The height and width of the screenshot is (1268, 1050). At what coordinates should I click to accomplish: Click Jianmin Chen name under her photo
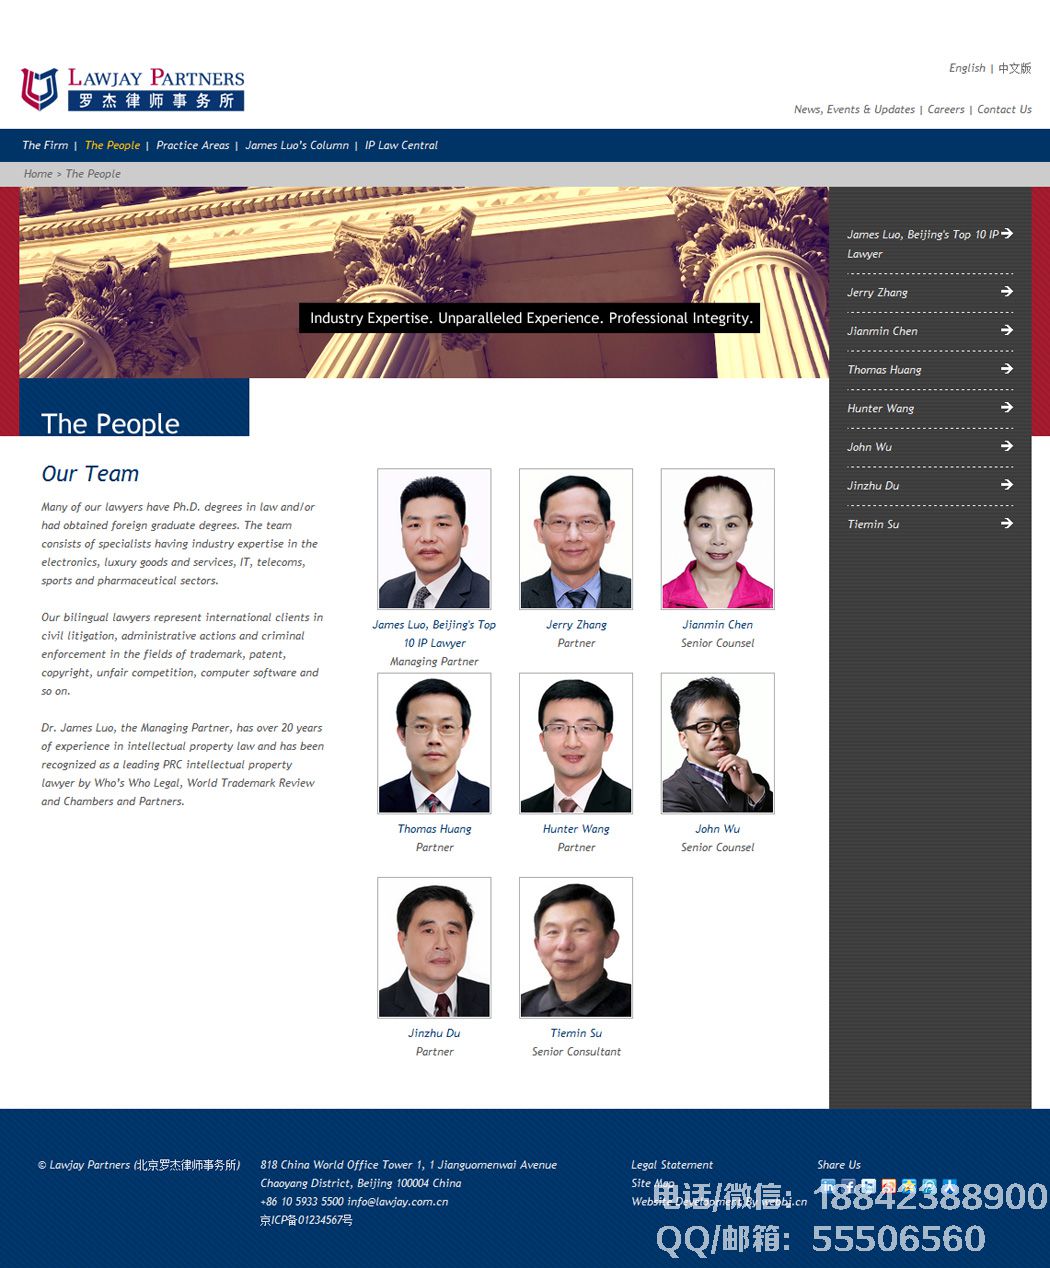pos(718,625)
